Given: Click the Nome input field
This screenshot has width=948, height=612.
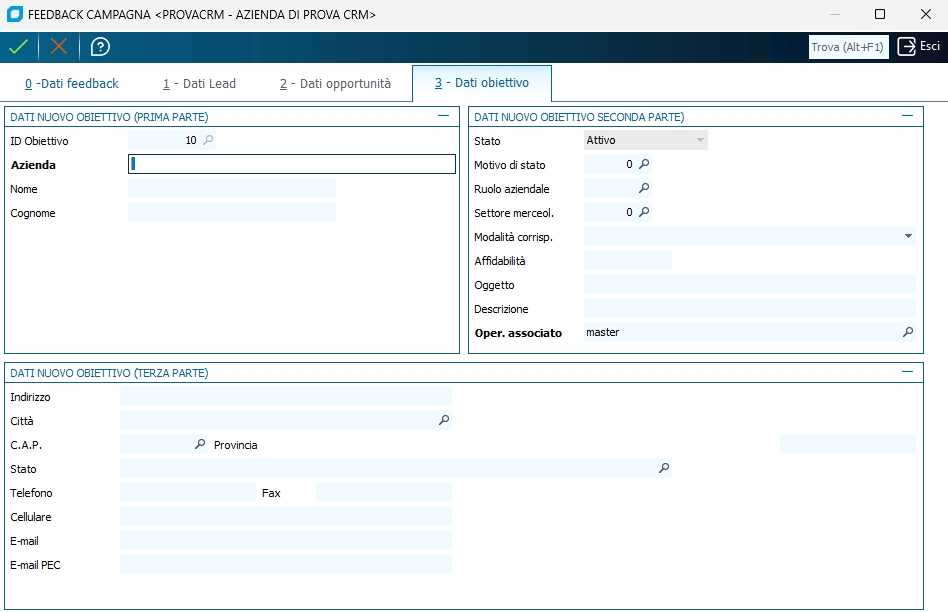Looking at the screenshot, I should click(232, 188).
